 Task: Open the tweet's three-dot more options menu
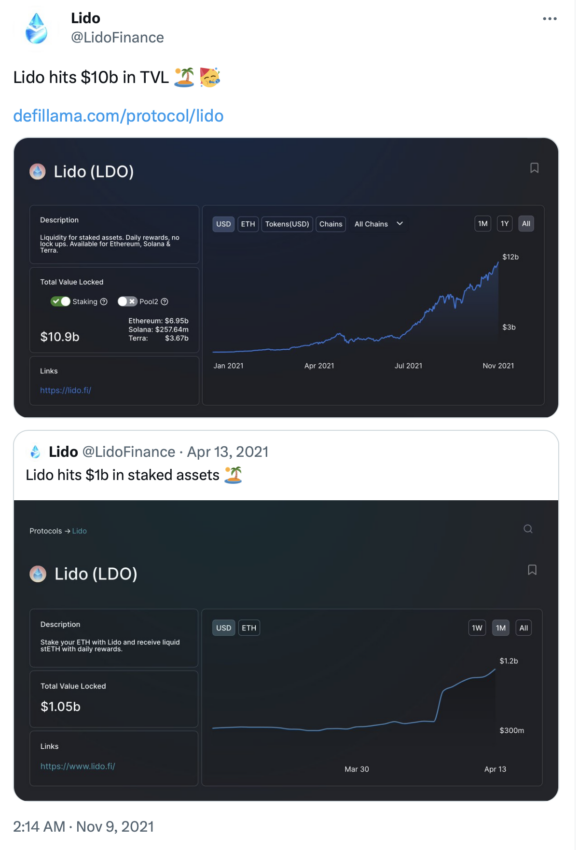549,19
